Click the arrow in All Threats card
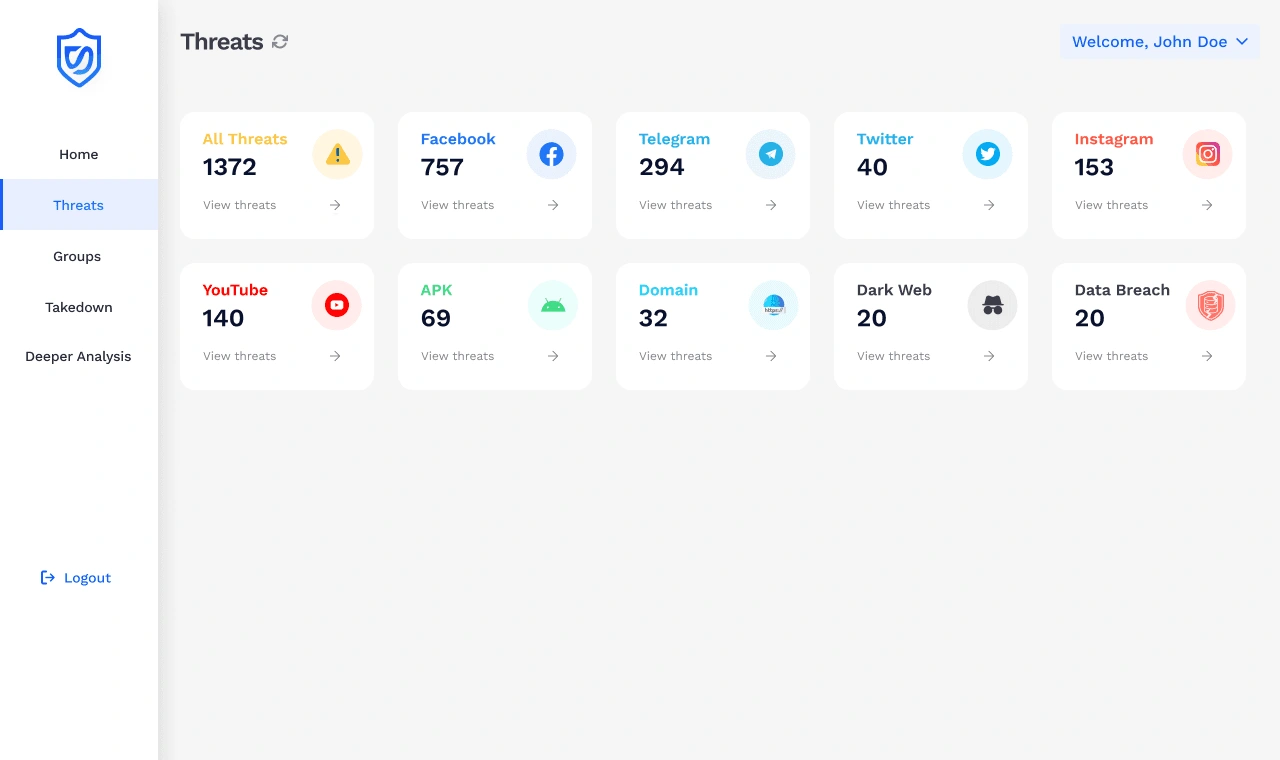This screenshot has width=1280, height=760. (x=335, y=205)
